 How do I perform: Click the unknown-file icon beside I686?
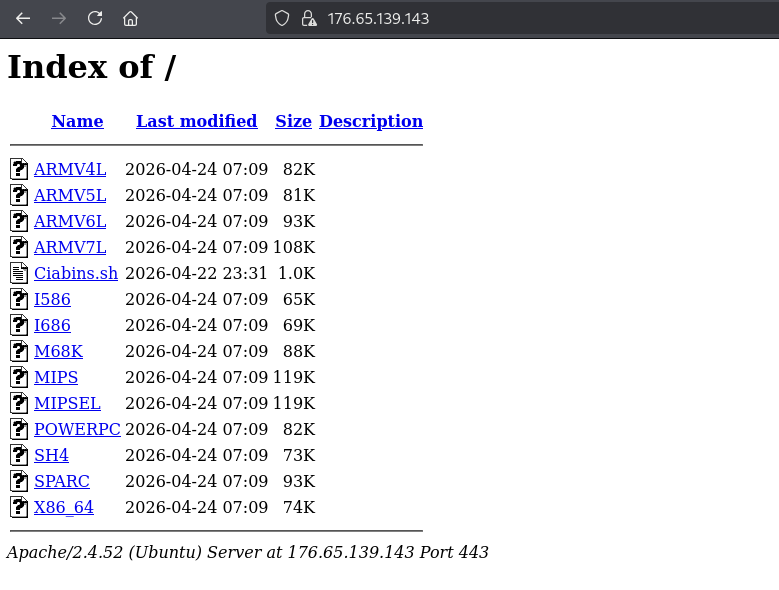click(x=19, y=325)
